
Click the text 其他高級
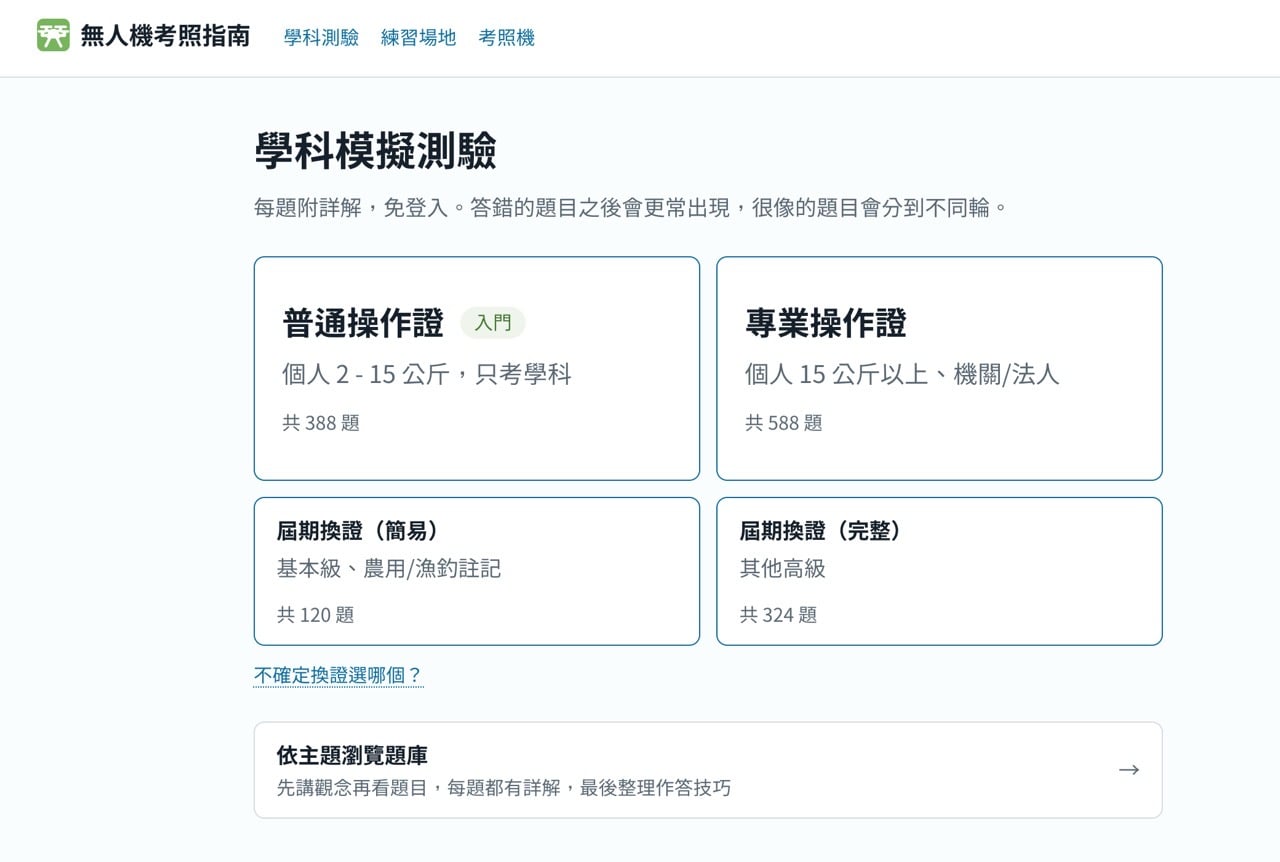(783, 569)
